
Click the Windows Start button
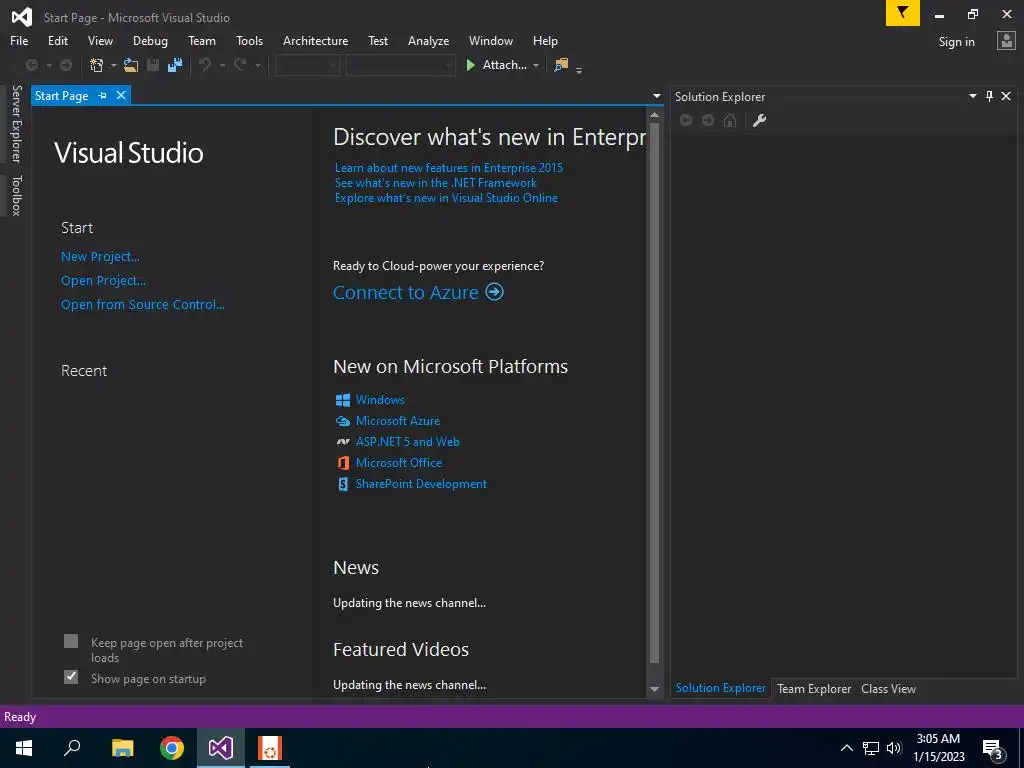click(24, 748)
